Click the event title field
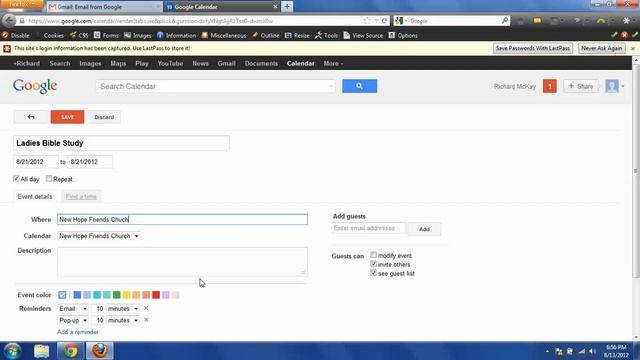 [x=121, y=143]
